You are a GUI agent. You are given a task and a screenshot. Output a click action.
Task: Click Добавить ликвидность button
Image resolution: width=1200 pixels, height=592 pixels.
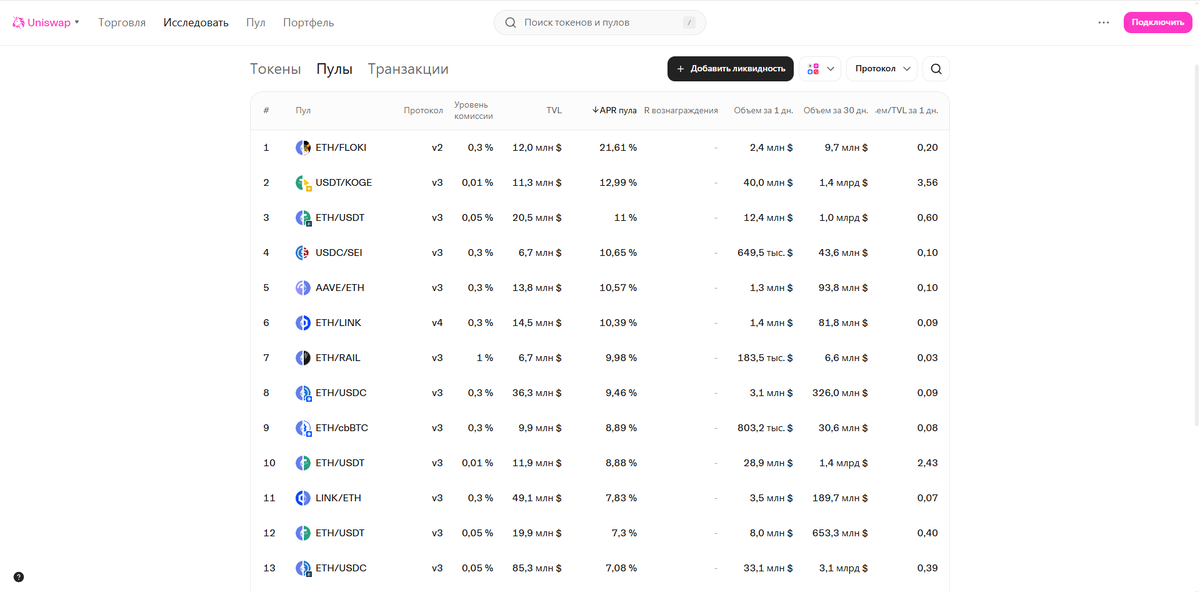[x=731, y=69]
